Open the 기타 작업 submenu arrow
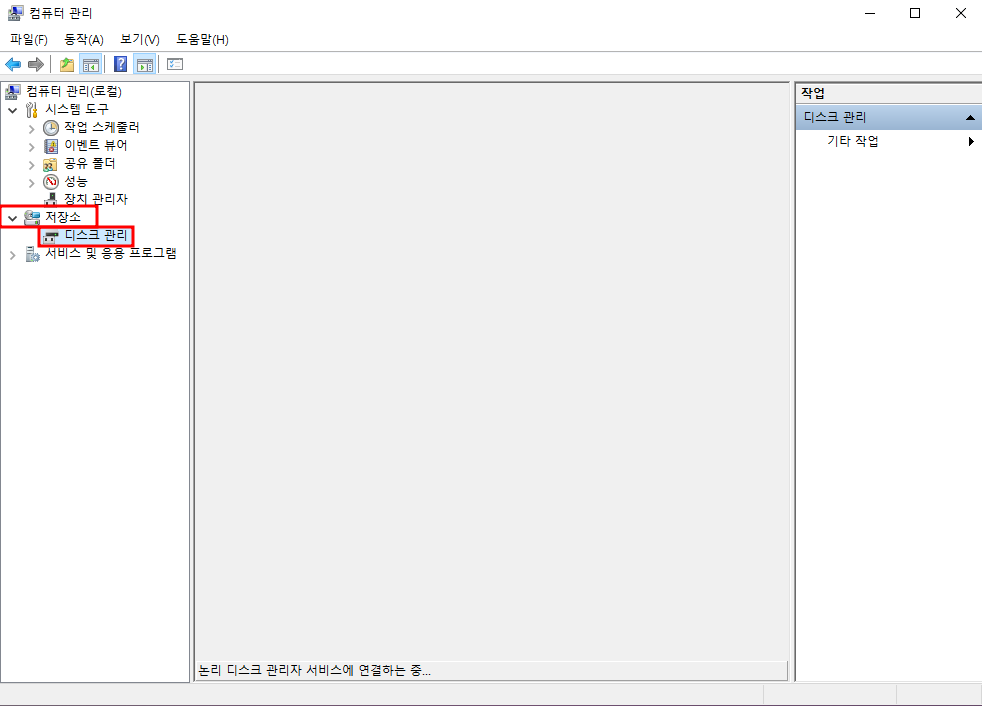The image size is (982, 706). pos(971,142)
